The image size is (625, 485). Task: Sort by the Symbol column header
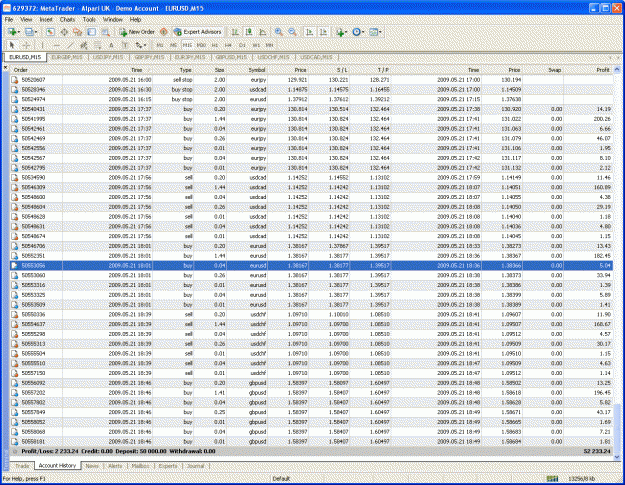click(247, 70)
